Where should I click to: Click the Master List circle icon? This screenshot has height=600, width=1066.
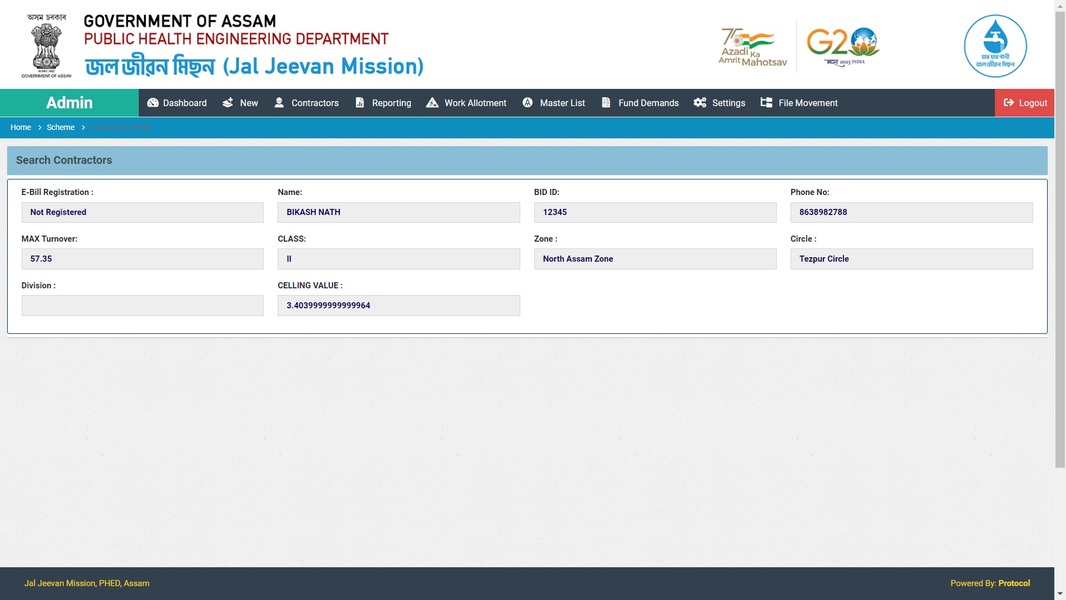528,103
